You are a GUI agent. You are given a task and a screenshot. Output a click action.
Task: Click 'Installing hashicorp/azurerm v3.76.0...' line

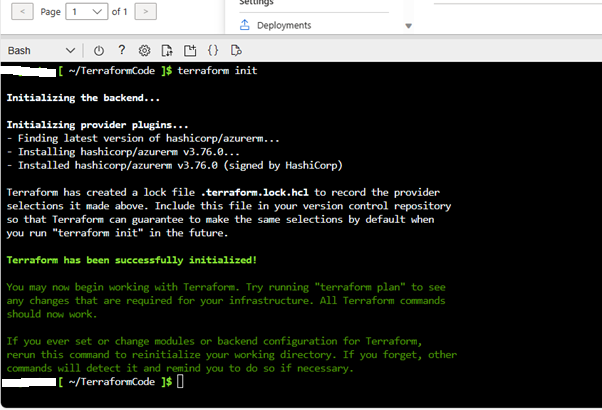click(123, 152)
